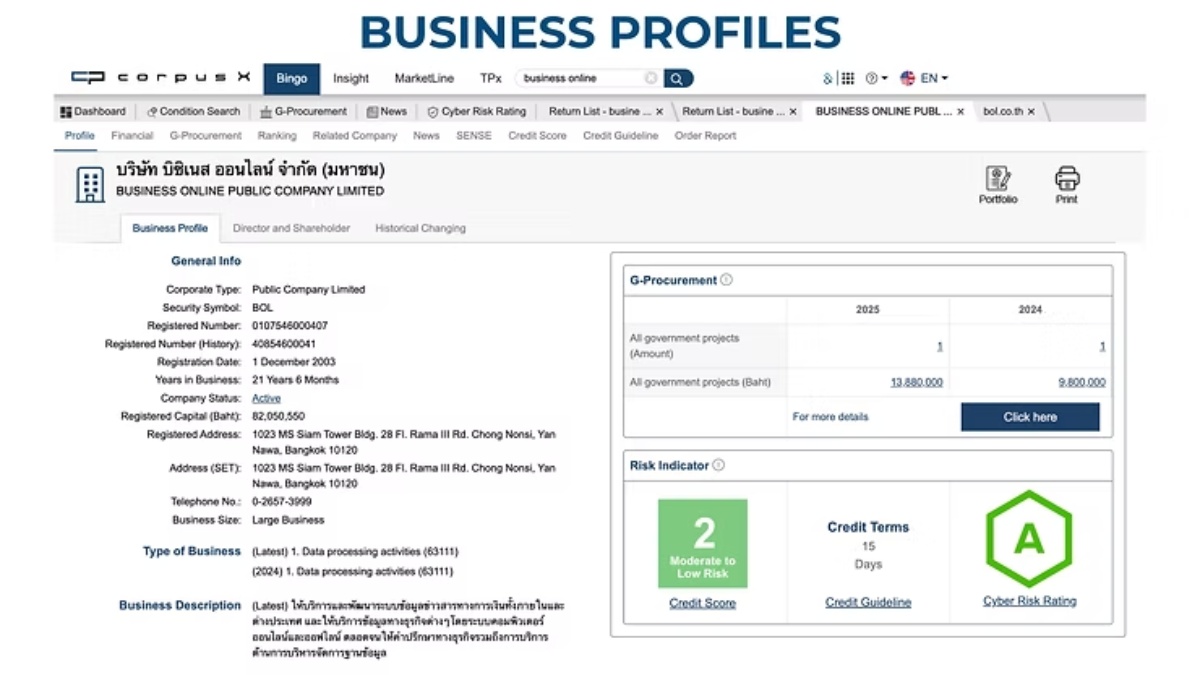Viewport: 1200px width, 675px height.
Task: Open the EN language dropdown
Action: [925, 78]
